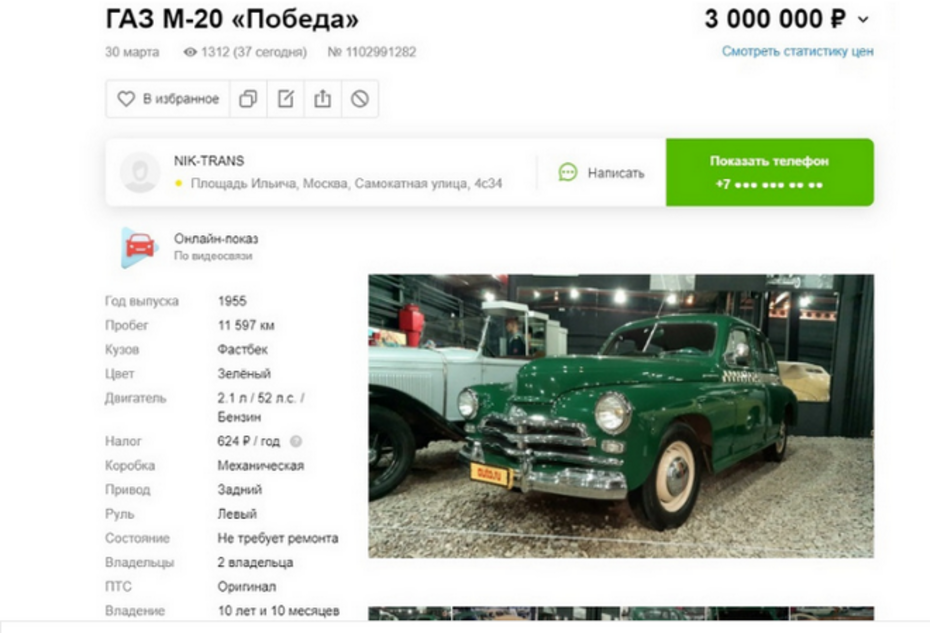
Task: Select the last thumbnail in the photo strip
Action: [832, 614]
